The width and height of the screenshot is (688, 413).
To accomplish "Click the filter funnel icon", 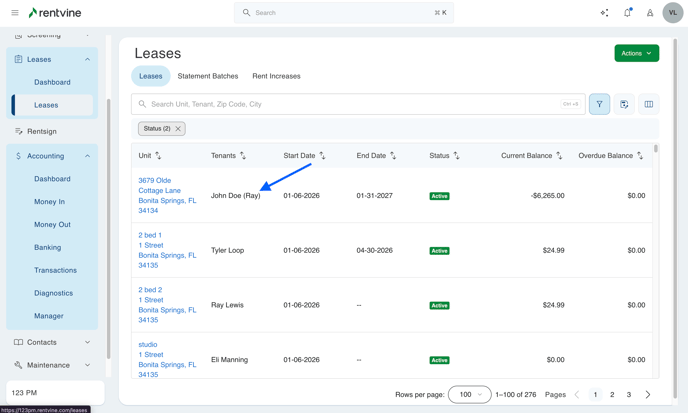I will click(599, 104).
